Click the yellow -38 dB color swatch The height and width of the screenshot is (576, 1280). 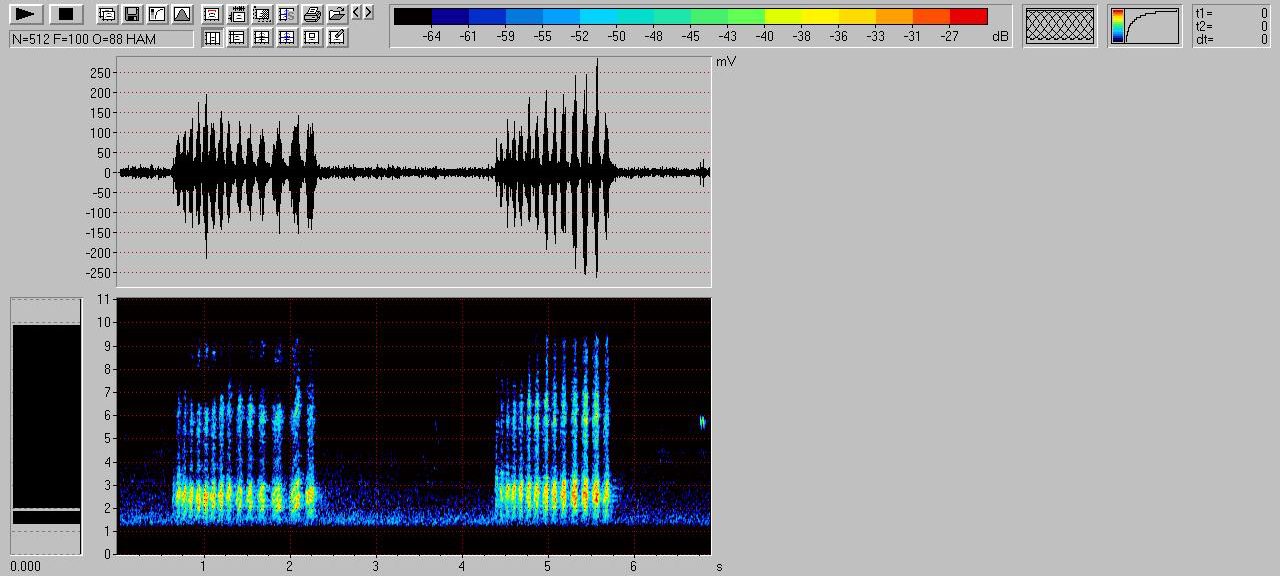(802, 17)
